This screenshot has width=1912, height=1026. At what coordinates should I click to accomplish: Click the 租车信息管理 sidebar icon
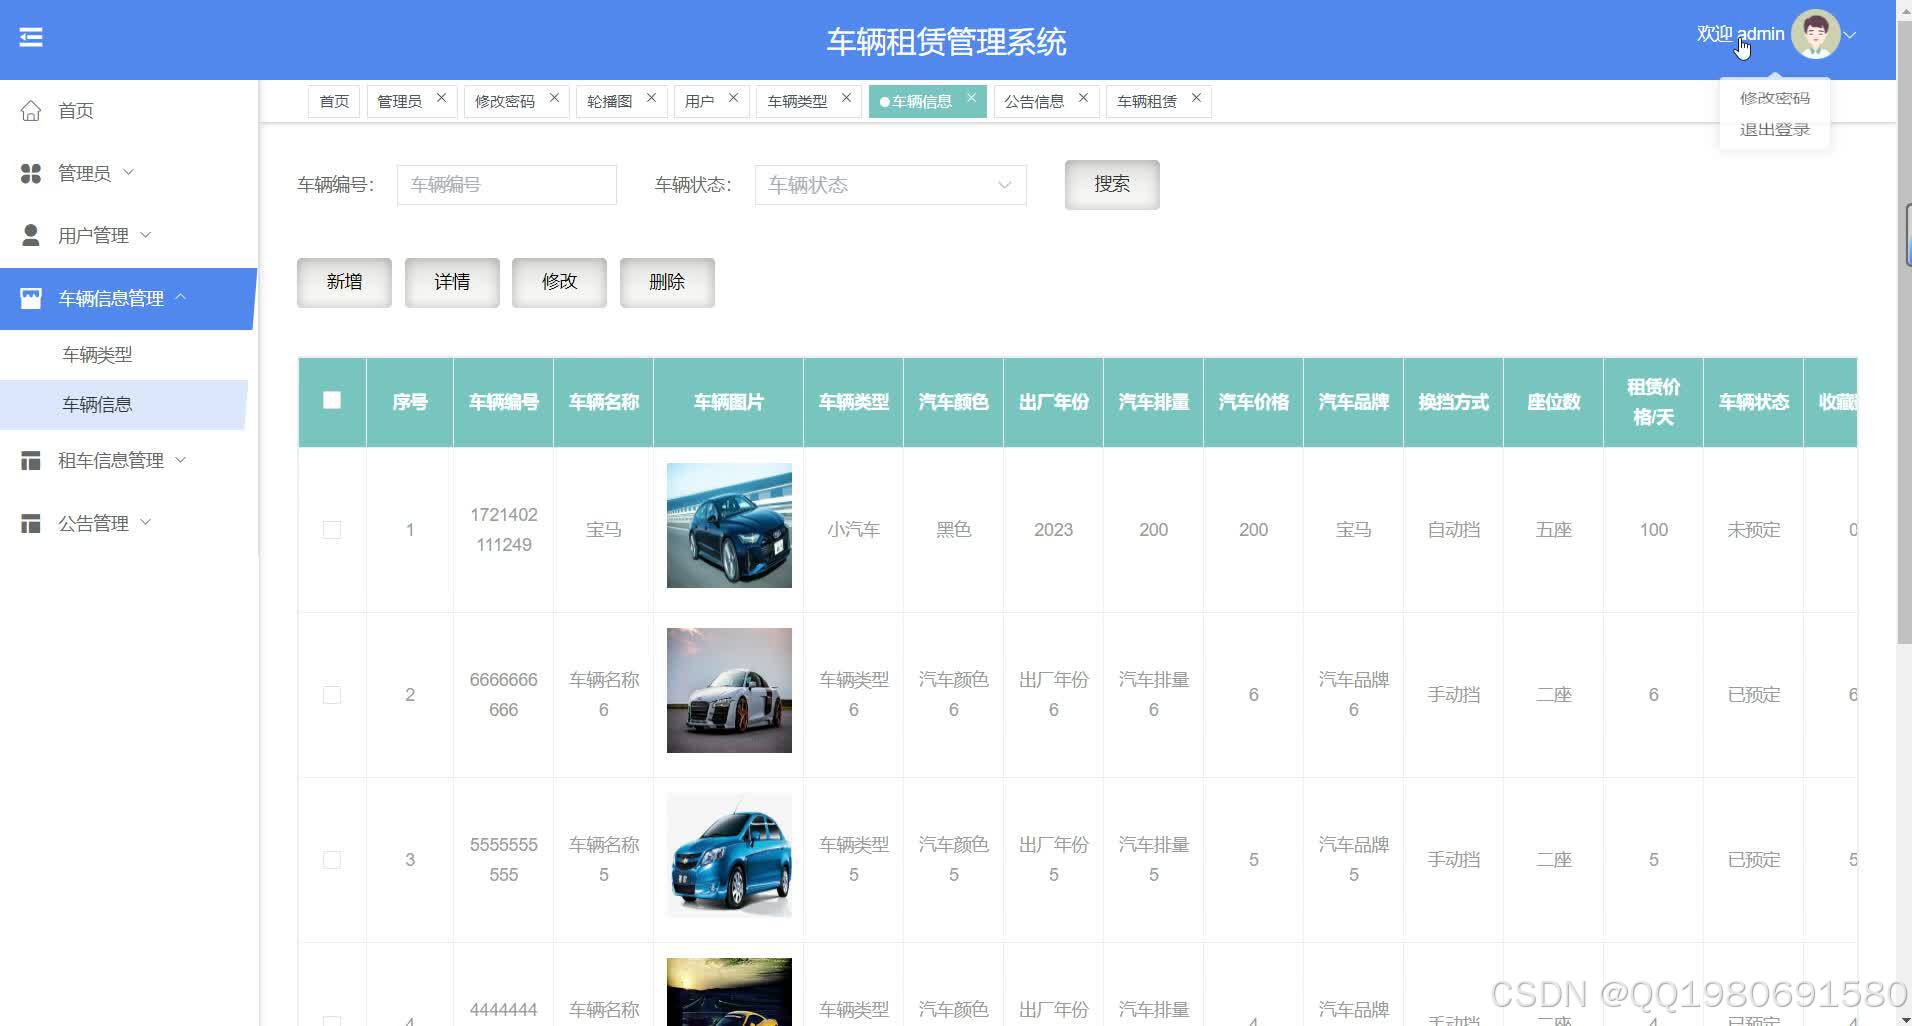31,460
